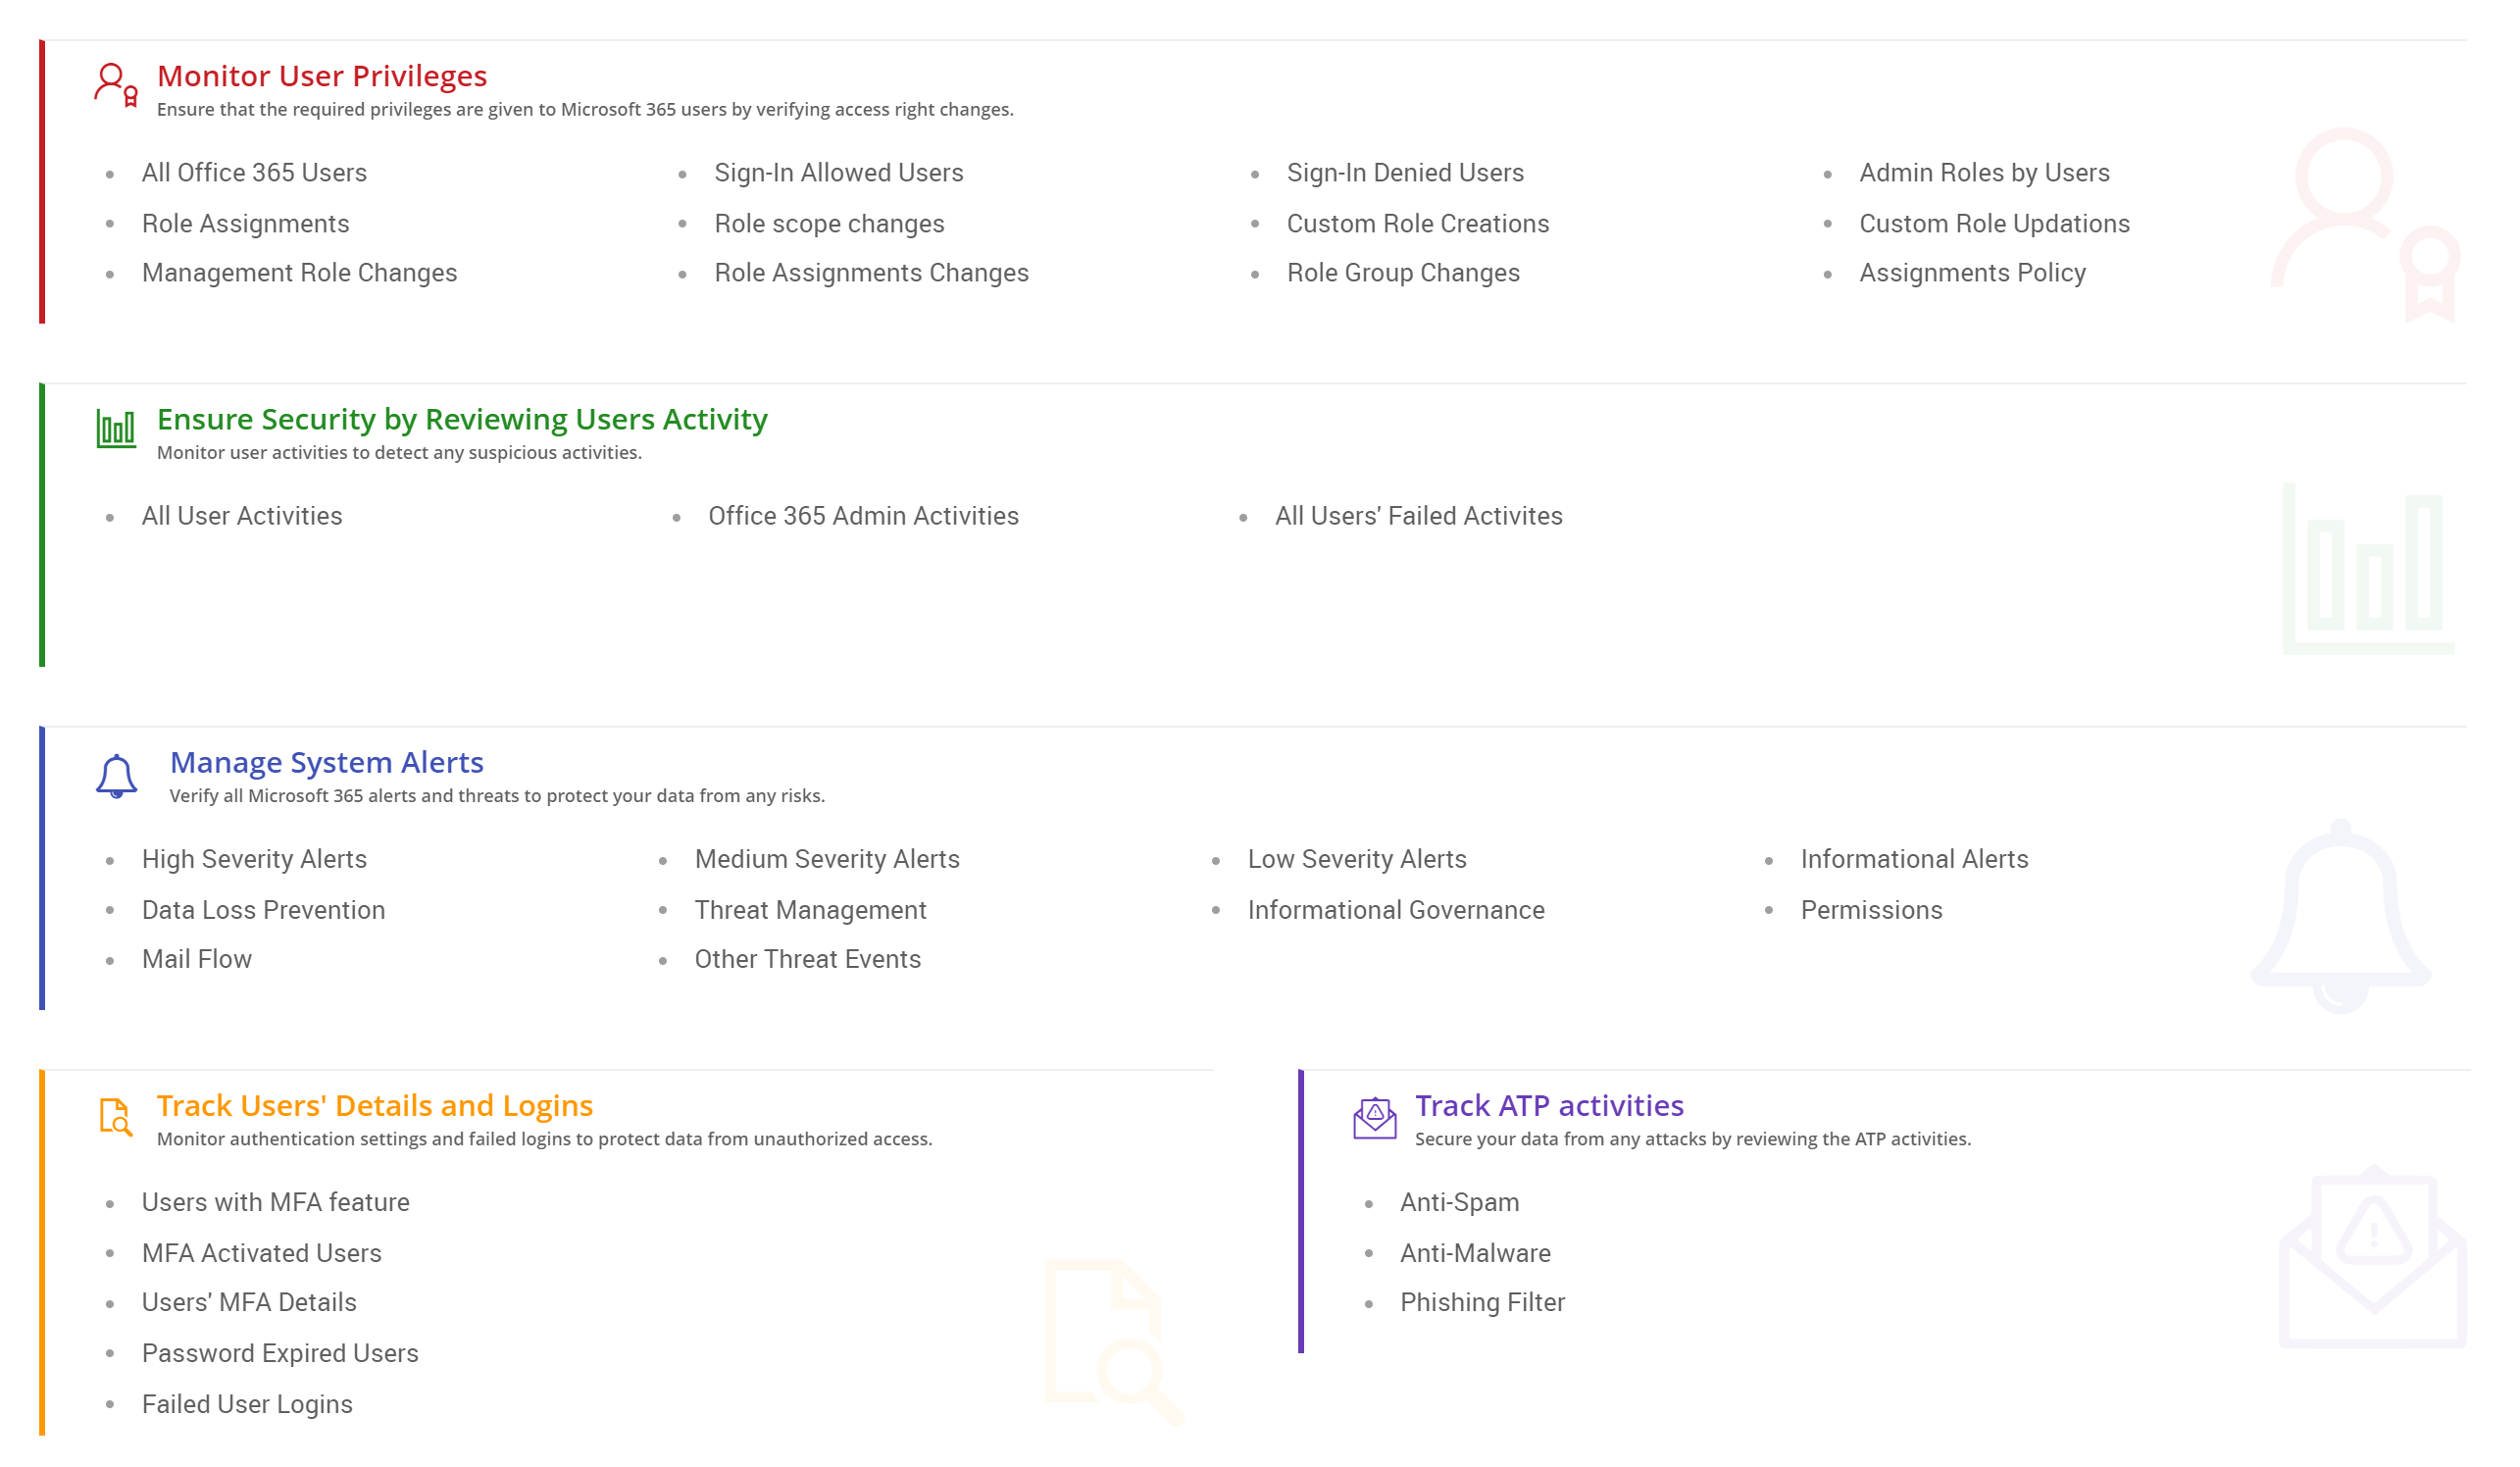The width and height of the screenshot is (2520, 1467).
Task: Open the Monitor User Privileges heading
Action: tap(322, 76)
